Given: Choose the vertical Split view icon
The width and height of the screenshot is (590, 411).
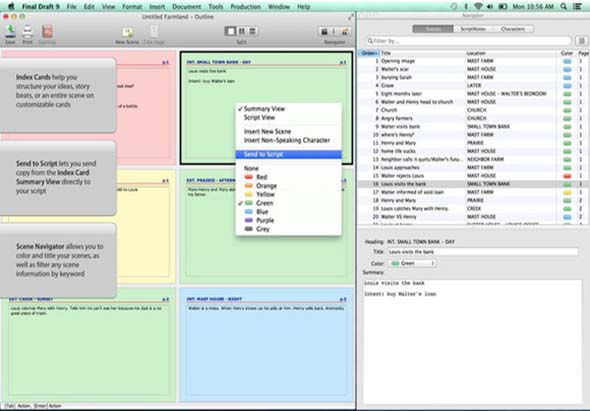Looking at the screenshot, I should pyautogui.click(x=242, y=31).
